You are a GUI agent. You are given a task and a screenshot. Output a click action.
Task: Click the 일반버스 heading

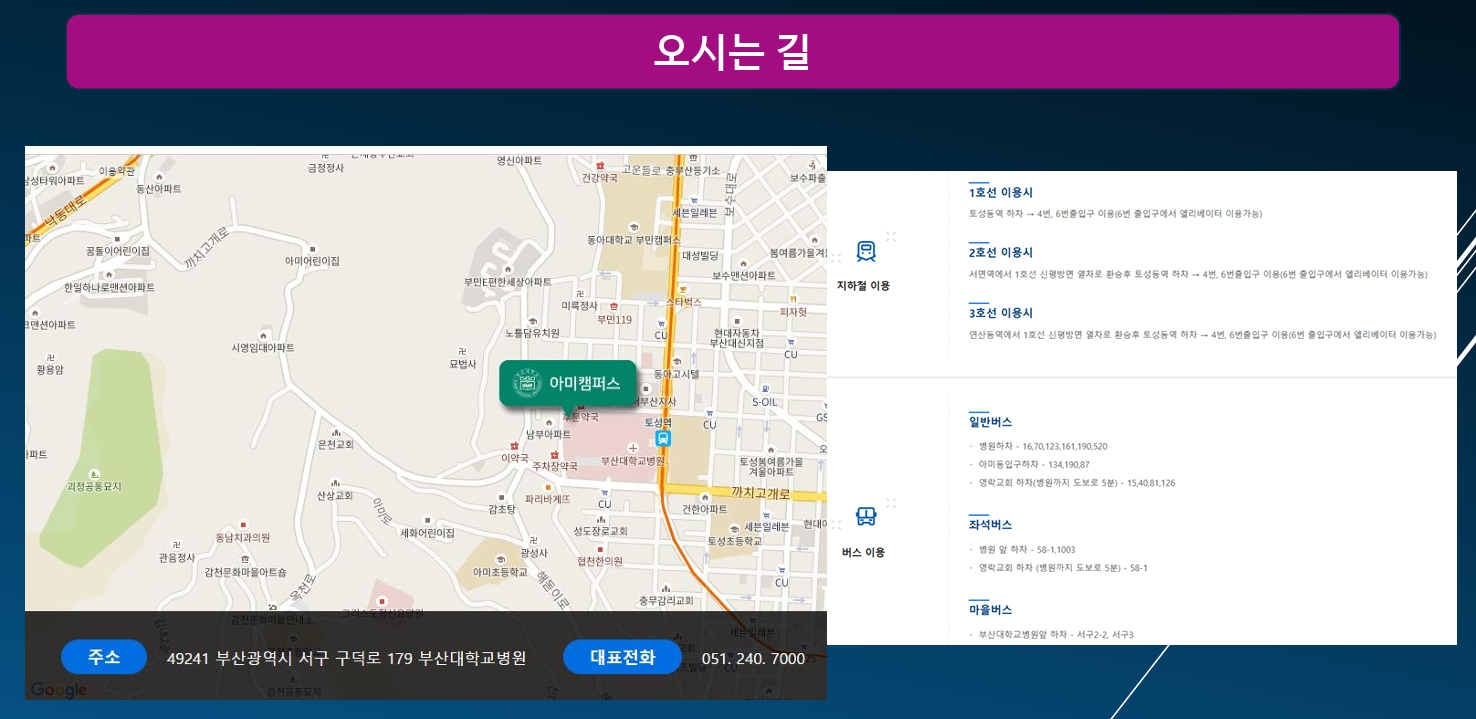pyautogui.click(x=991, y=422)
